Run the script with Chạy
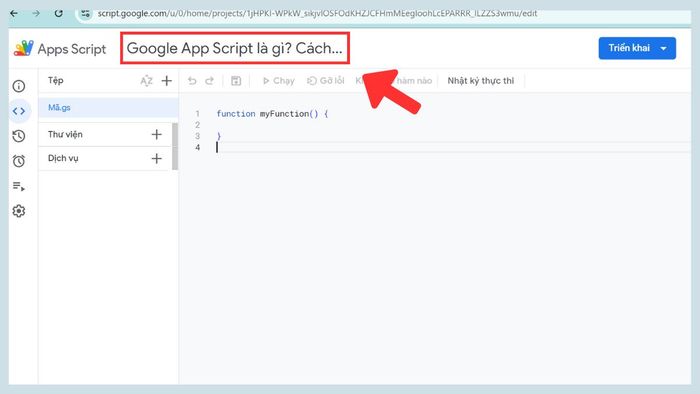The height and width of the screenshot is (394, 700). tap(279, 81)
